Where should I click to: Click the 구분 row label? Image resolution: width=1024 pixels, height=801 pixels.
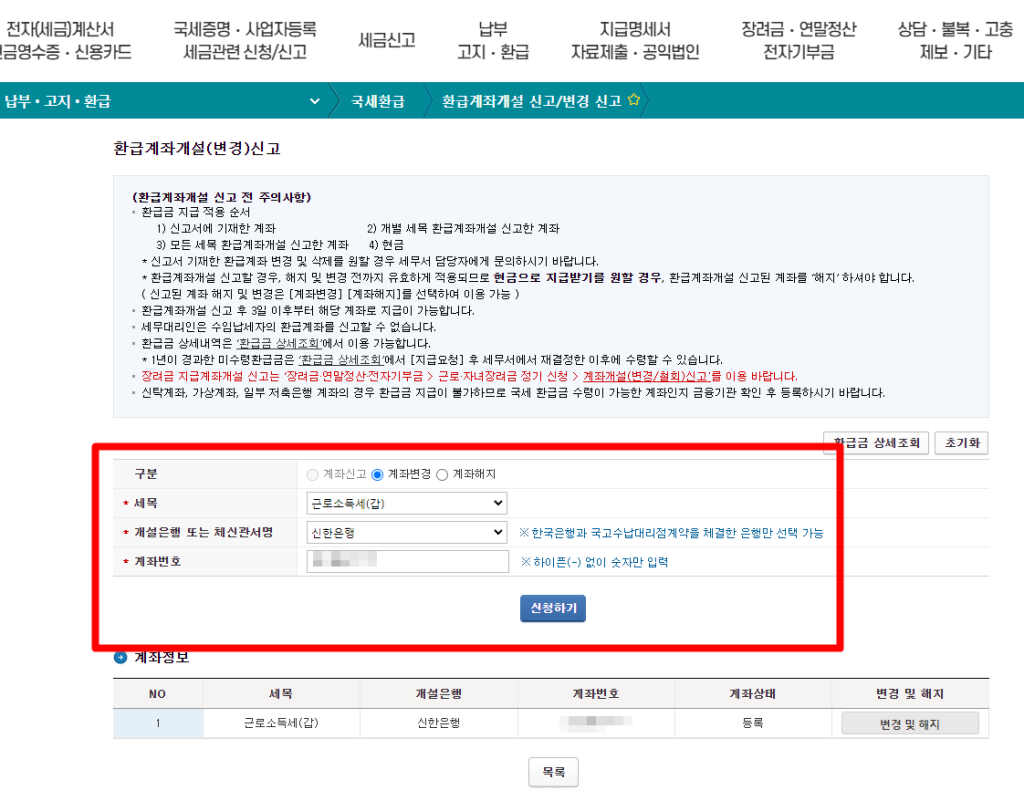146,474
